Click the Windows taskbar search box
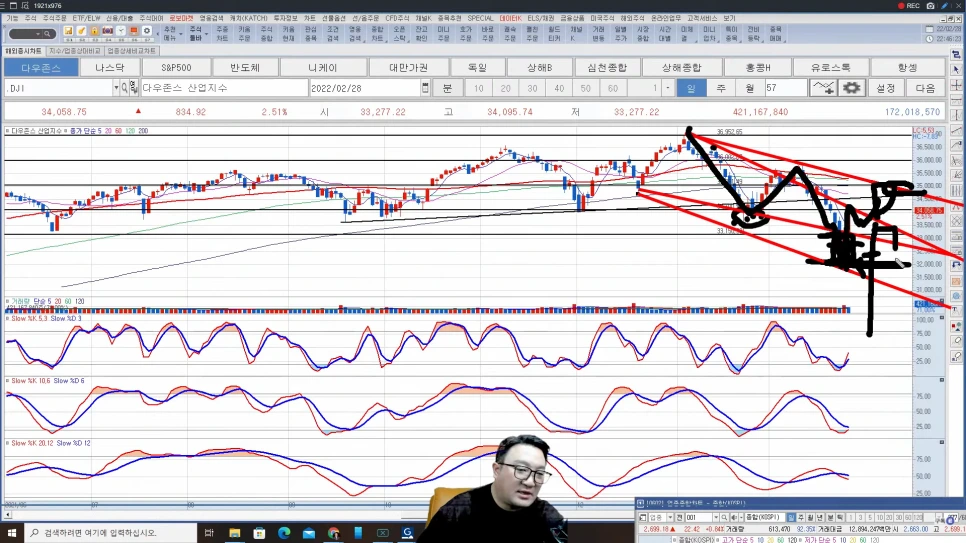966x543 pixels. [111, 533]
